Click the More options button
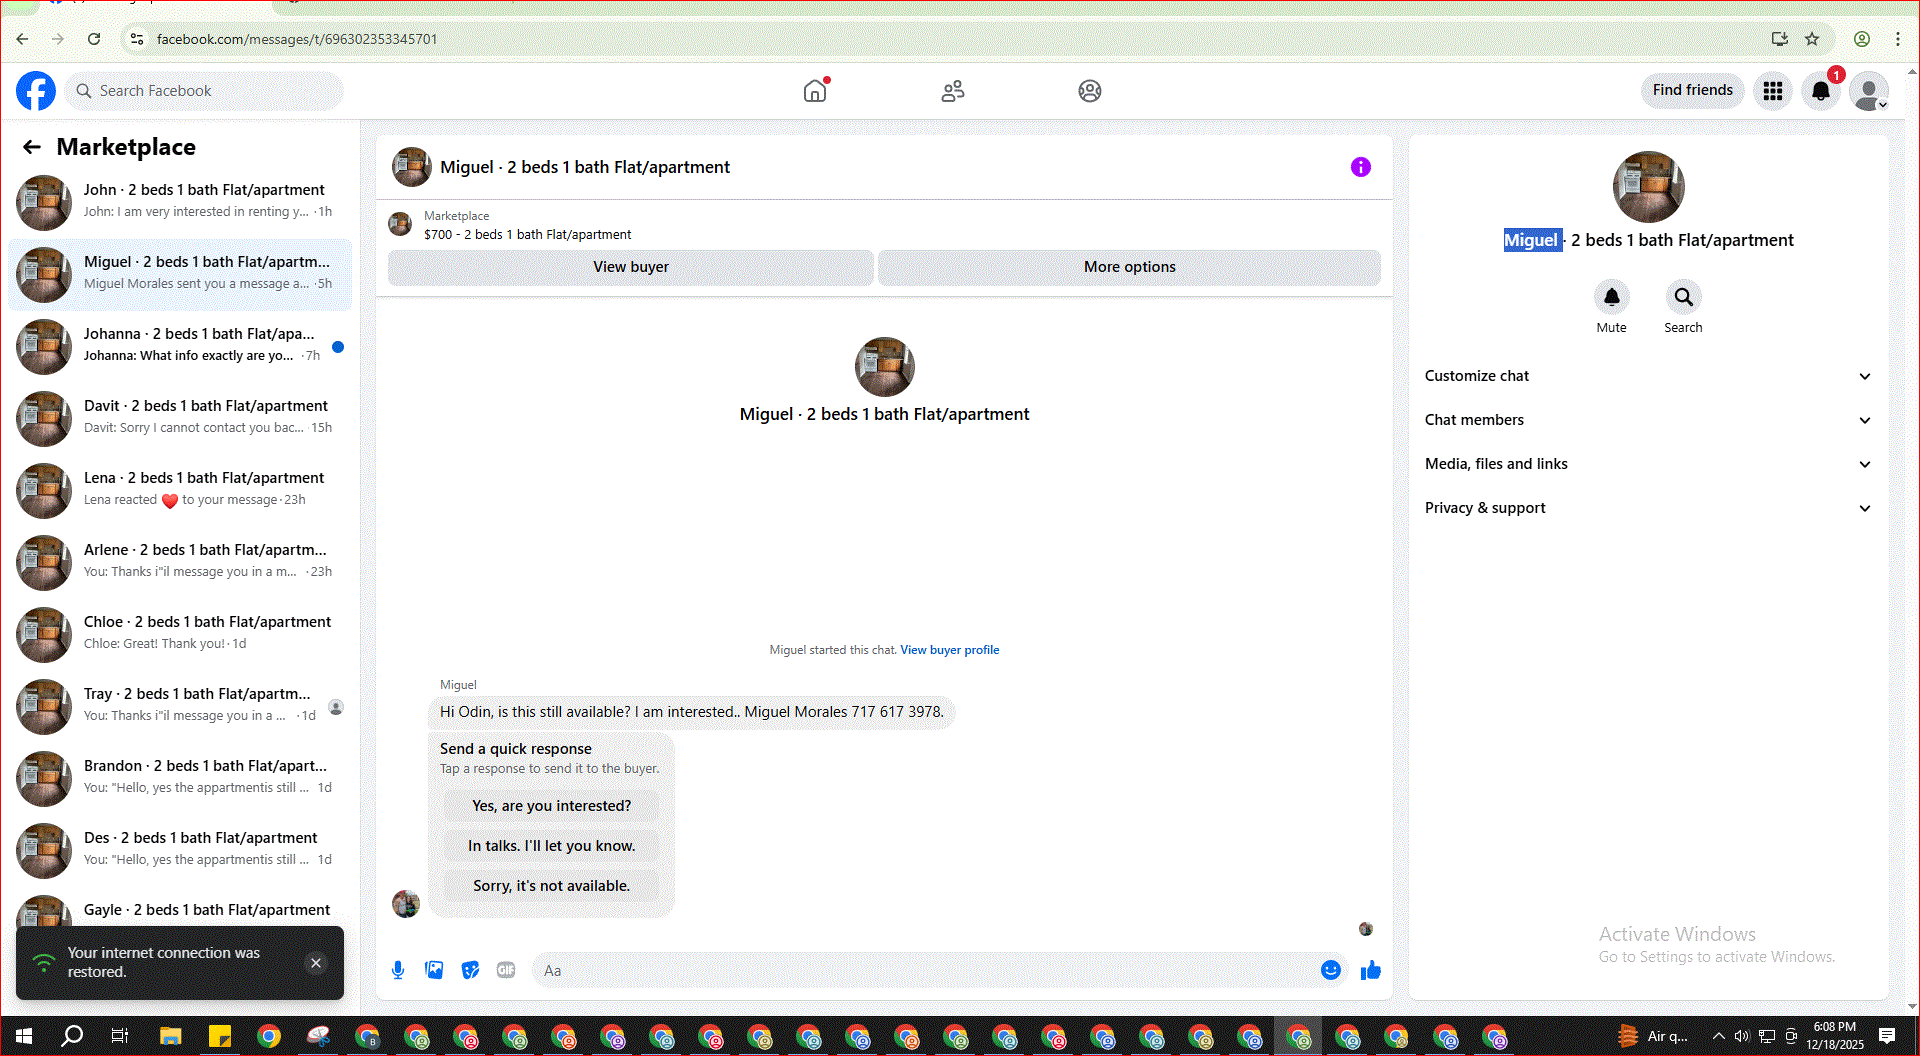Screen dimensions: 1920x1056 point(1130,267)
